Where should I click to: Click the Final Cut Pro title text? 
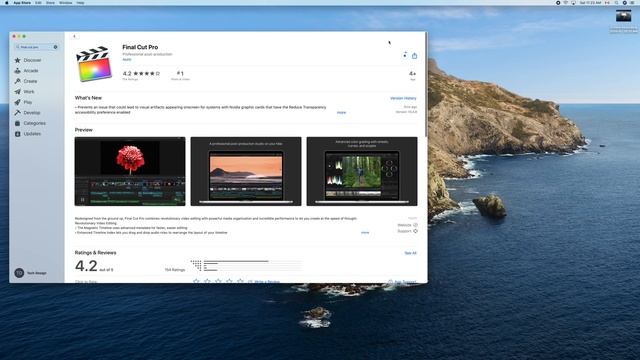click(x=140, y=47)
